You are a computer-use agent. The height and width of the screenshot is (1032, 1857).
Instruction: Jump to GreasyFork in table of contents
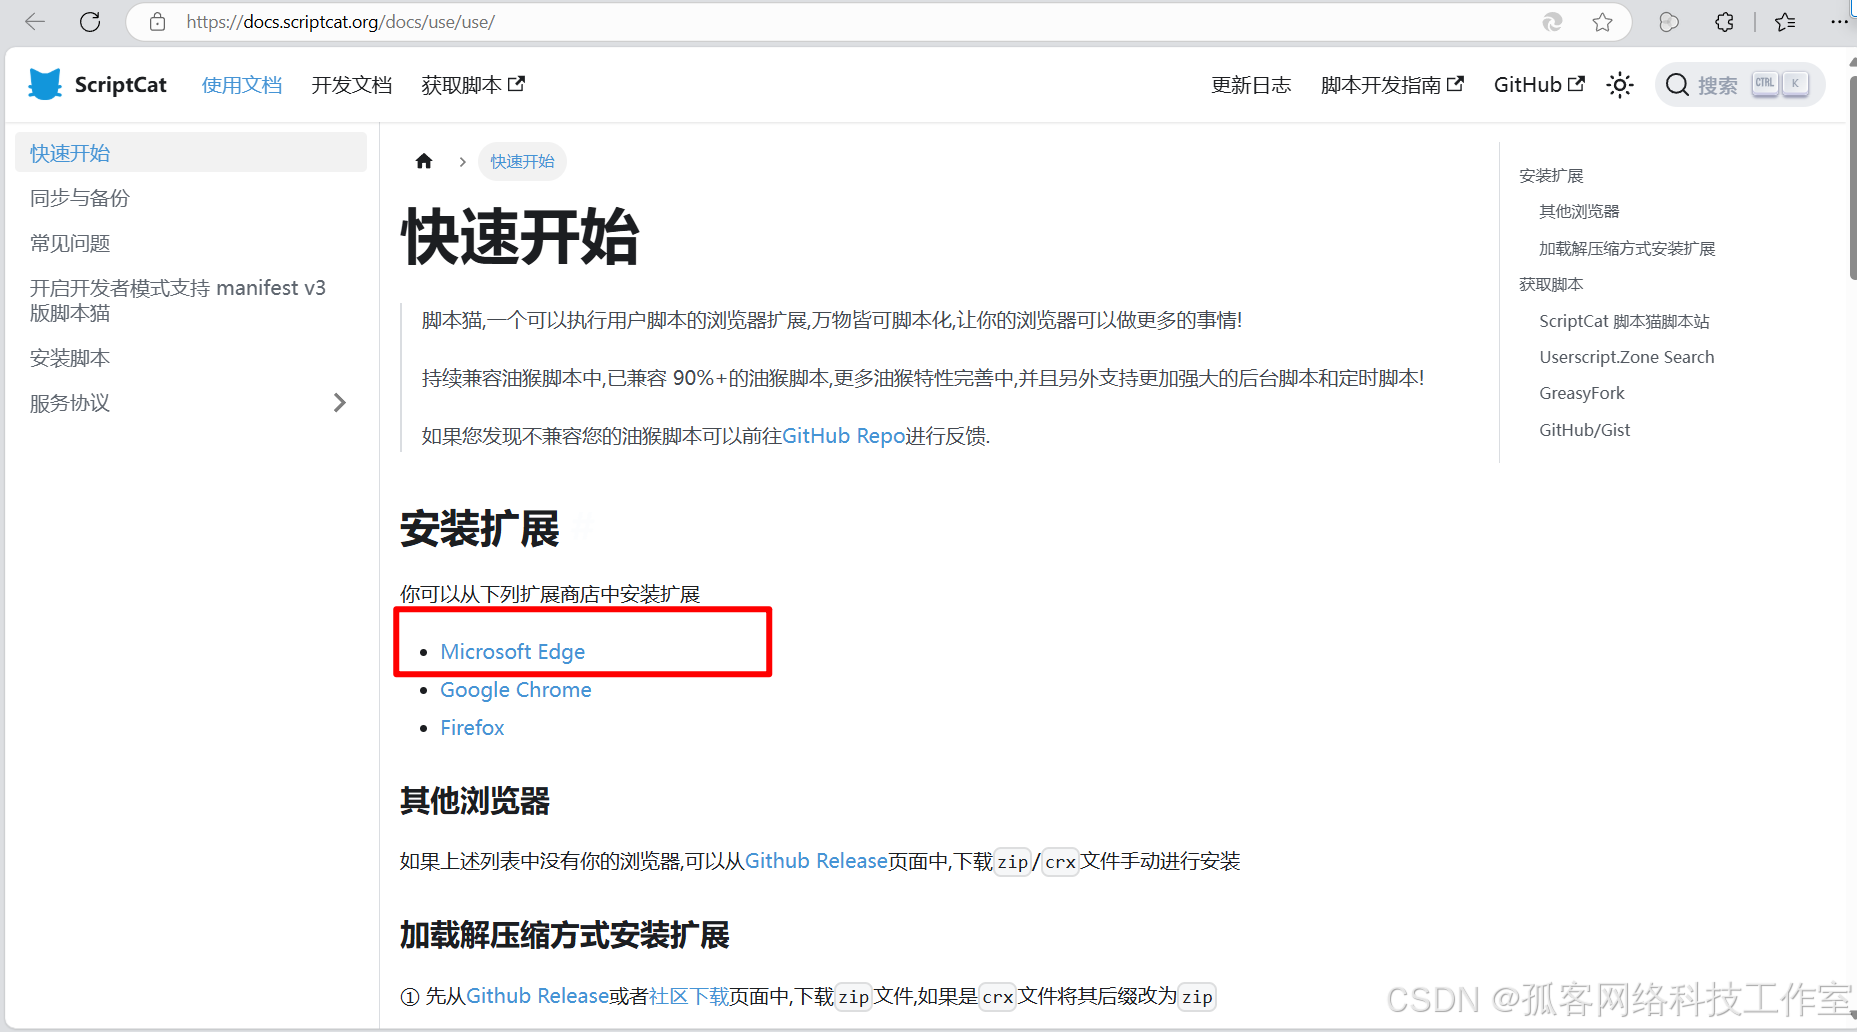coord(1582,393)
